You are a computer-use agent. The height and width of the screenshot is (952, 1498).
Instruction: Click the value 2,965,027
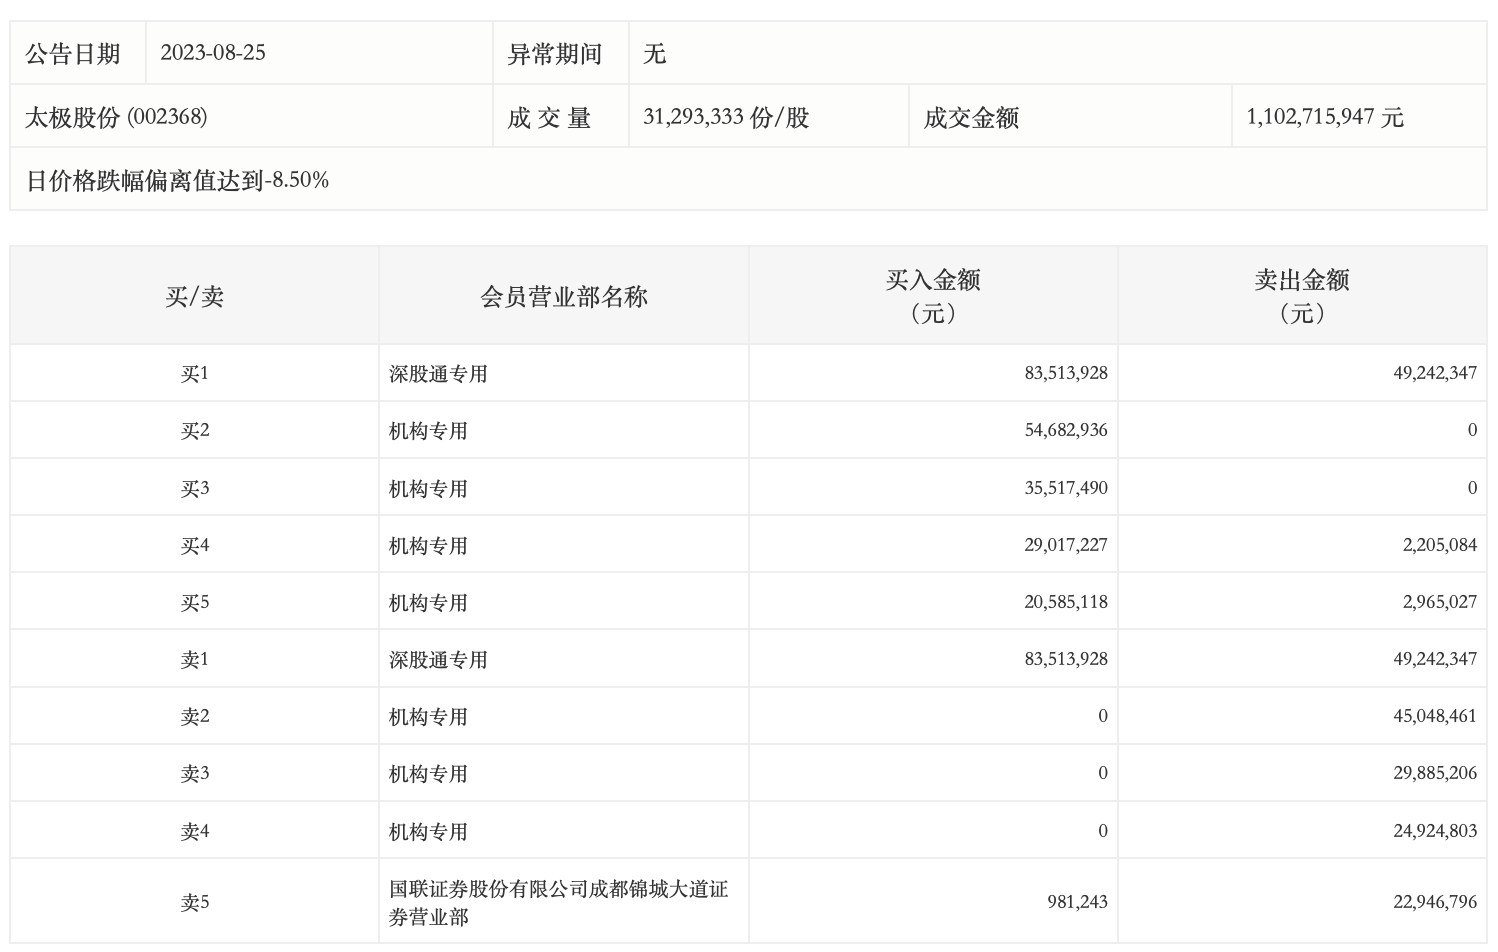point(1440,602)
